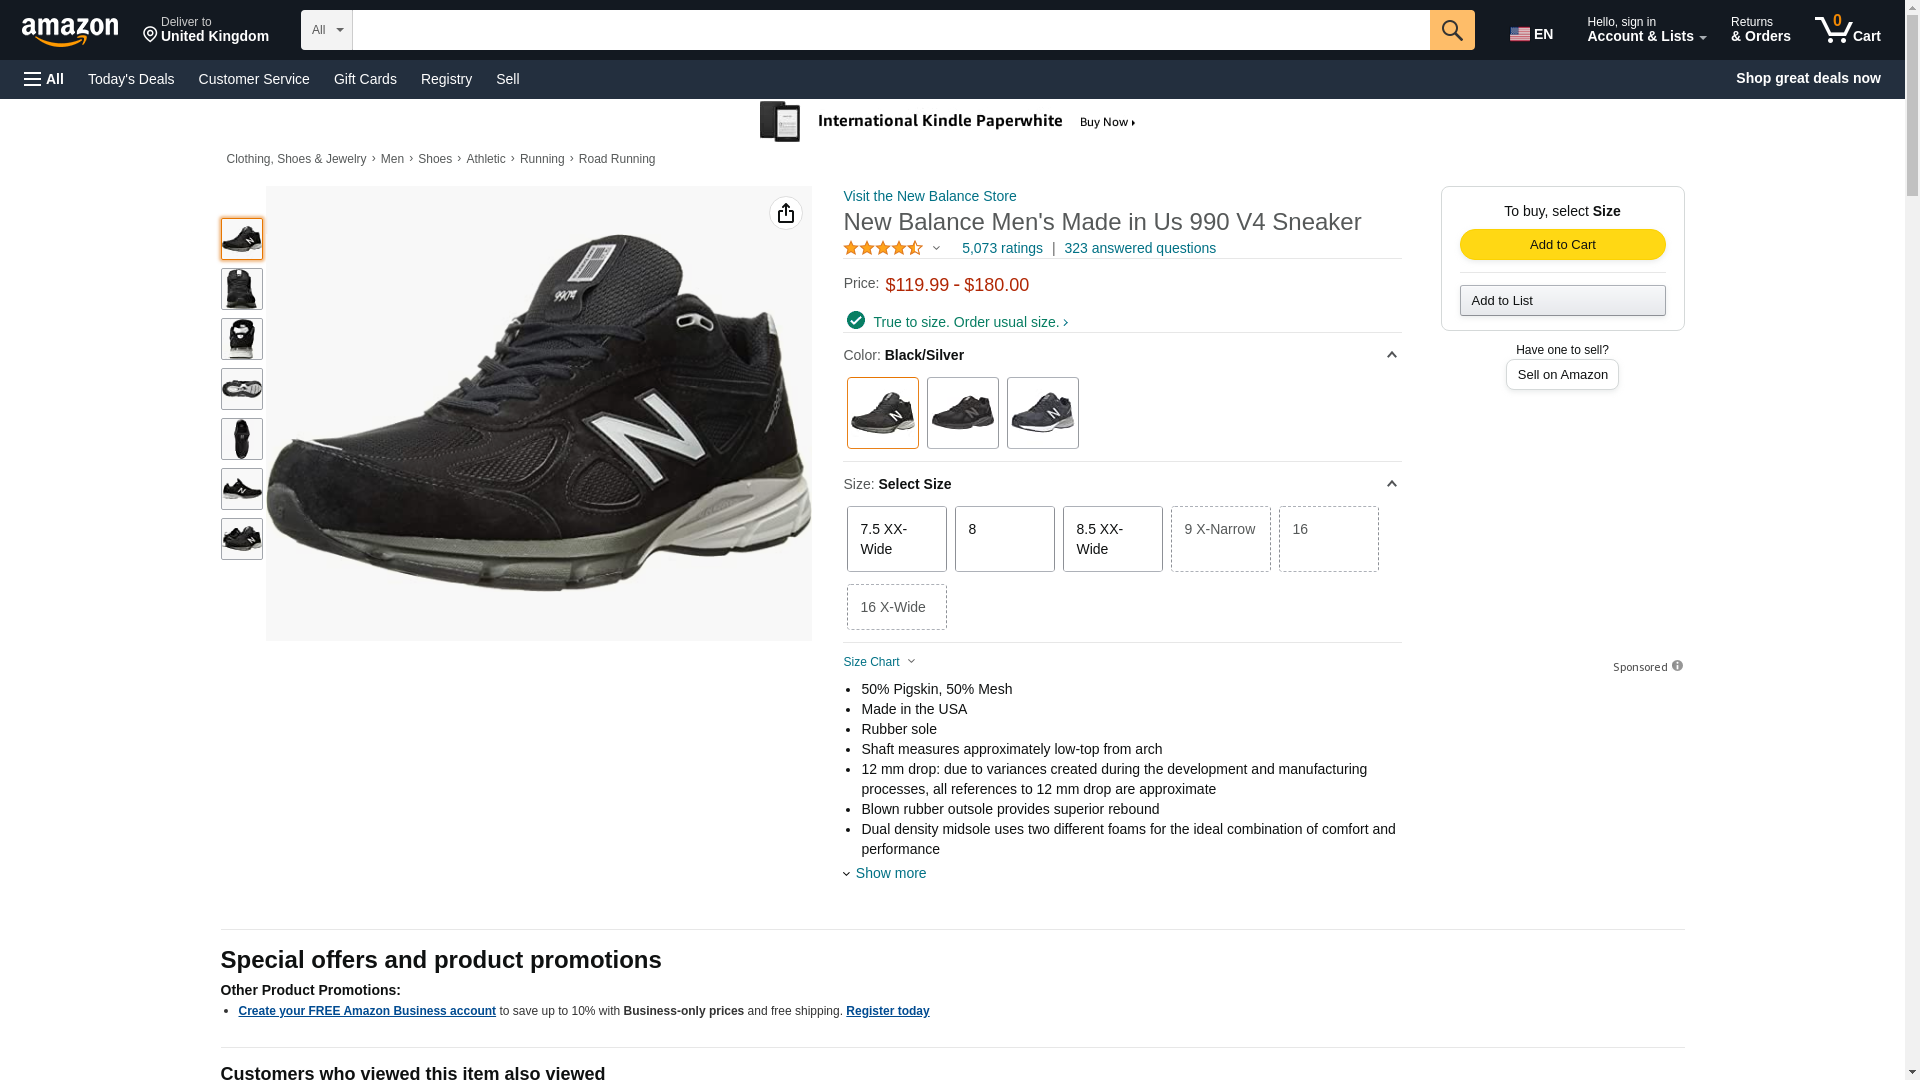View the second product thumbnail image
The width and height of the screenshot is (1920, 1080).
[241, 289]
